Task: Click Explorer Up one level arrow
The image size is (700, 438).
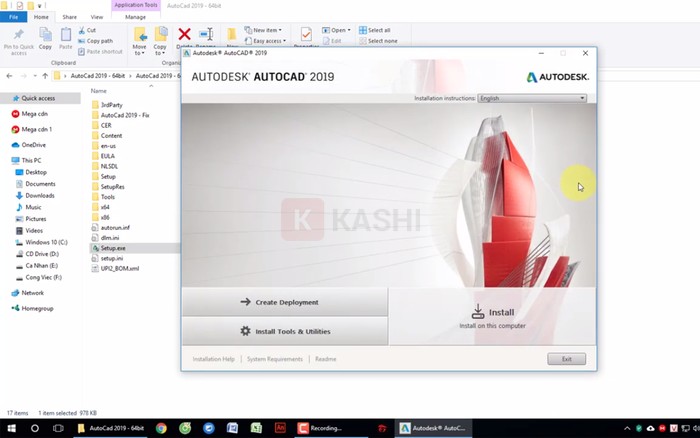Action: (x=45, y=76)
